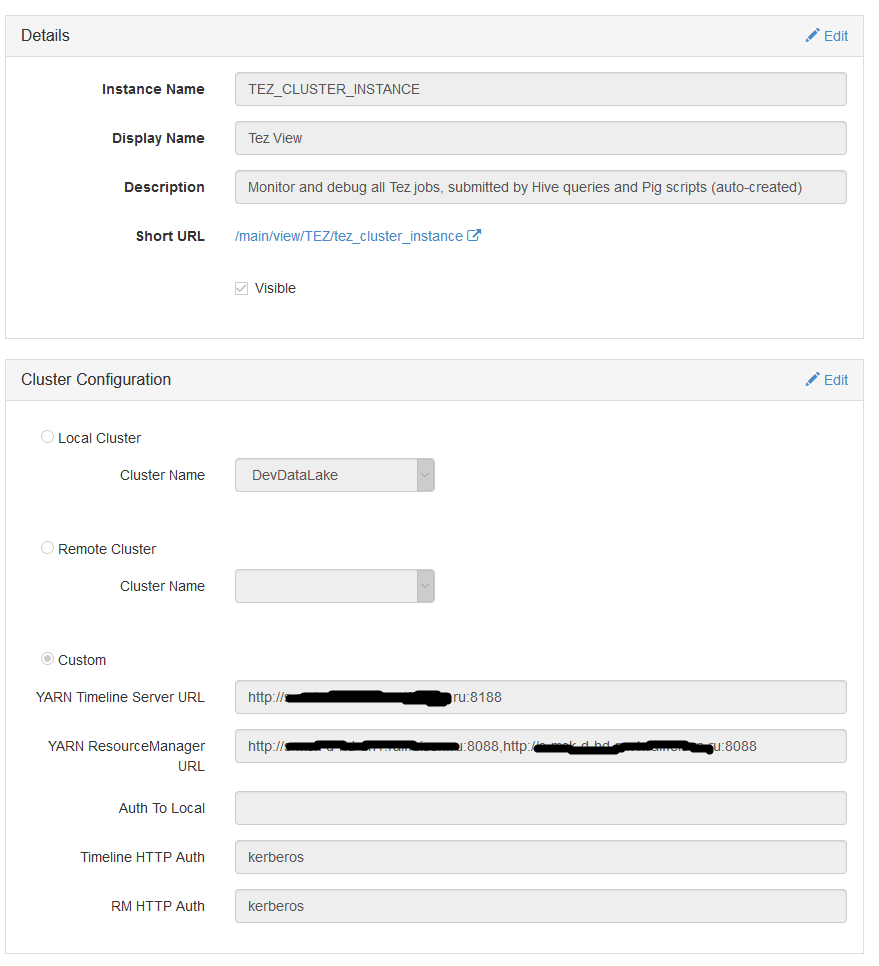Image resolution: width=879 pixels, height=966 pixels.
Task: Expand the cluster selection combo box under Remote Cluster
Action: [x=424, y=586]
